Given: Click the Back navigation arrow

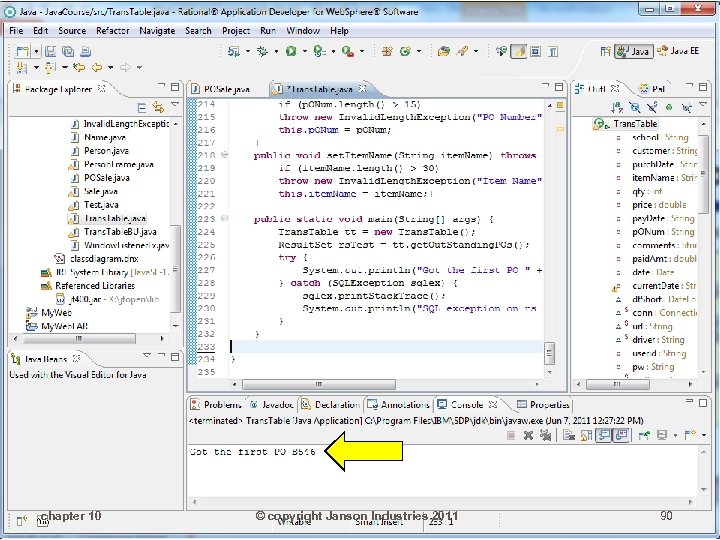Looking at the screenshot, I should tap(96, 68).
